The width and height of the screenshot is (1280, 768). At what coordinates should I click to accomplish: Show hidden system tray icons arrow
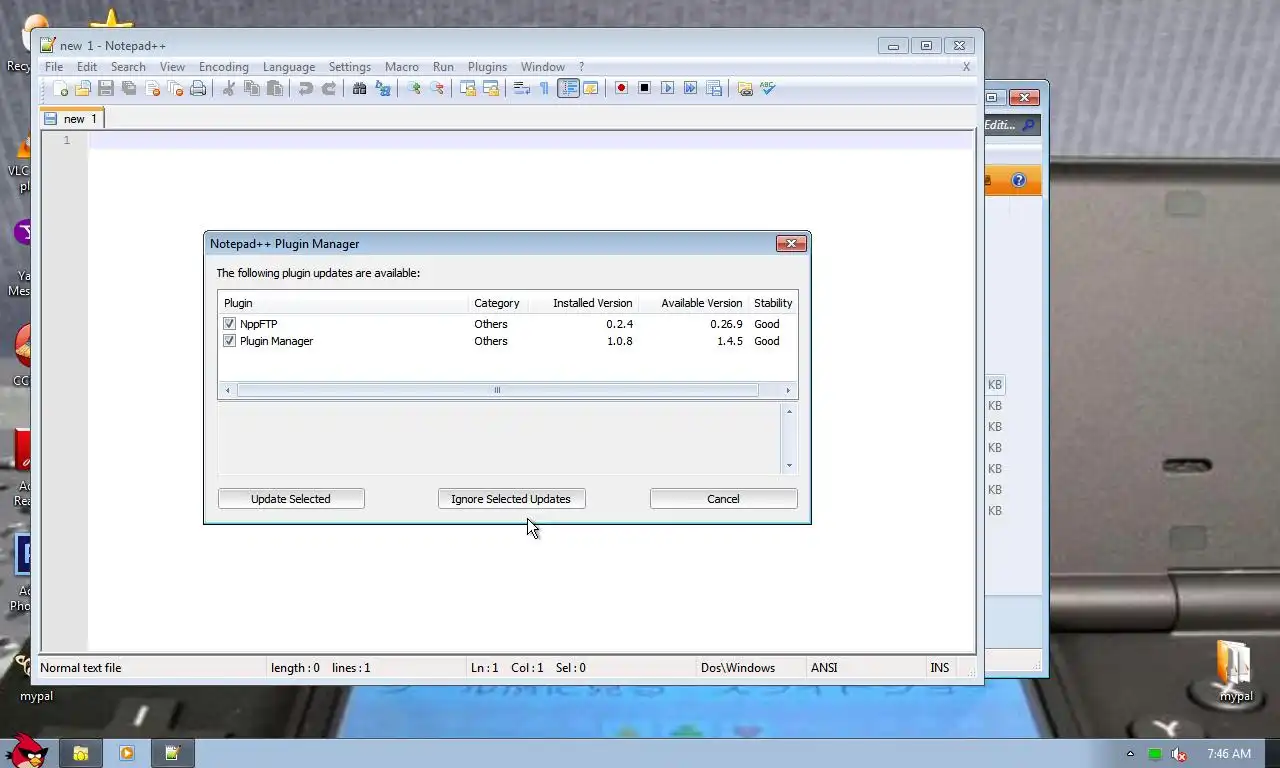(x=1130, y=754)
